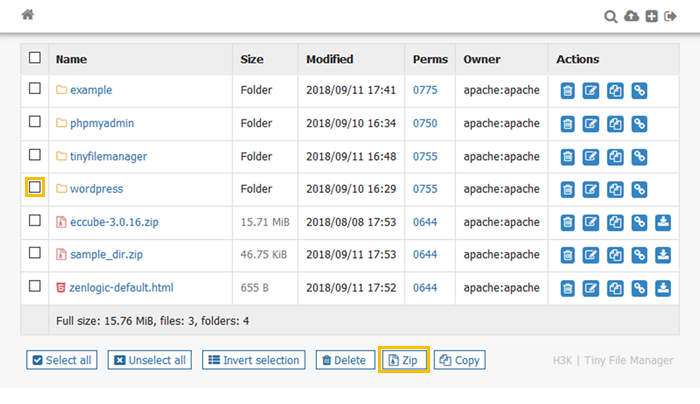Delete the example folder using trash icon
The width and height of the screenshot is (700, 404).
click(567, 91)
